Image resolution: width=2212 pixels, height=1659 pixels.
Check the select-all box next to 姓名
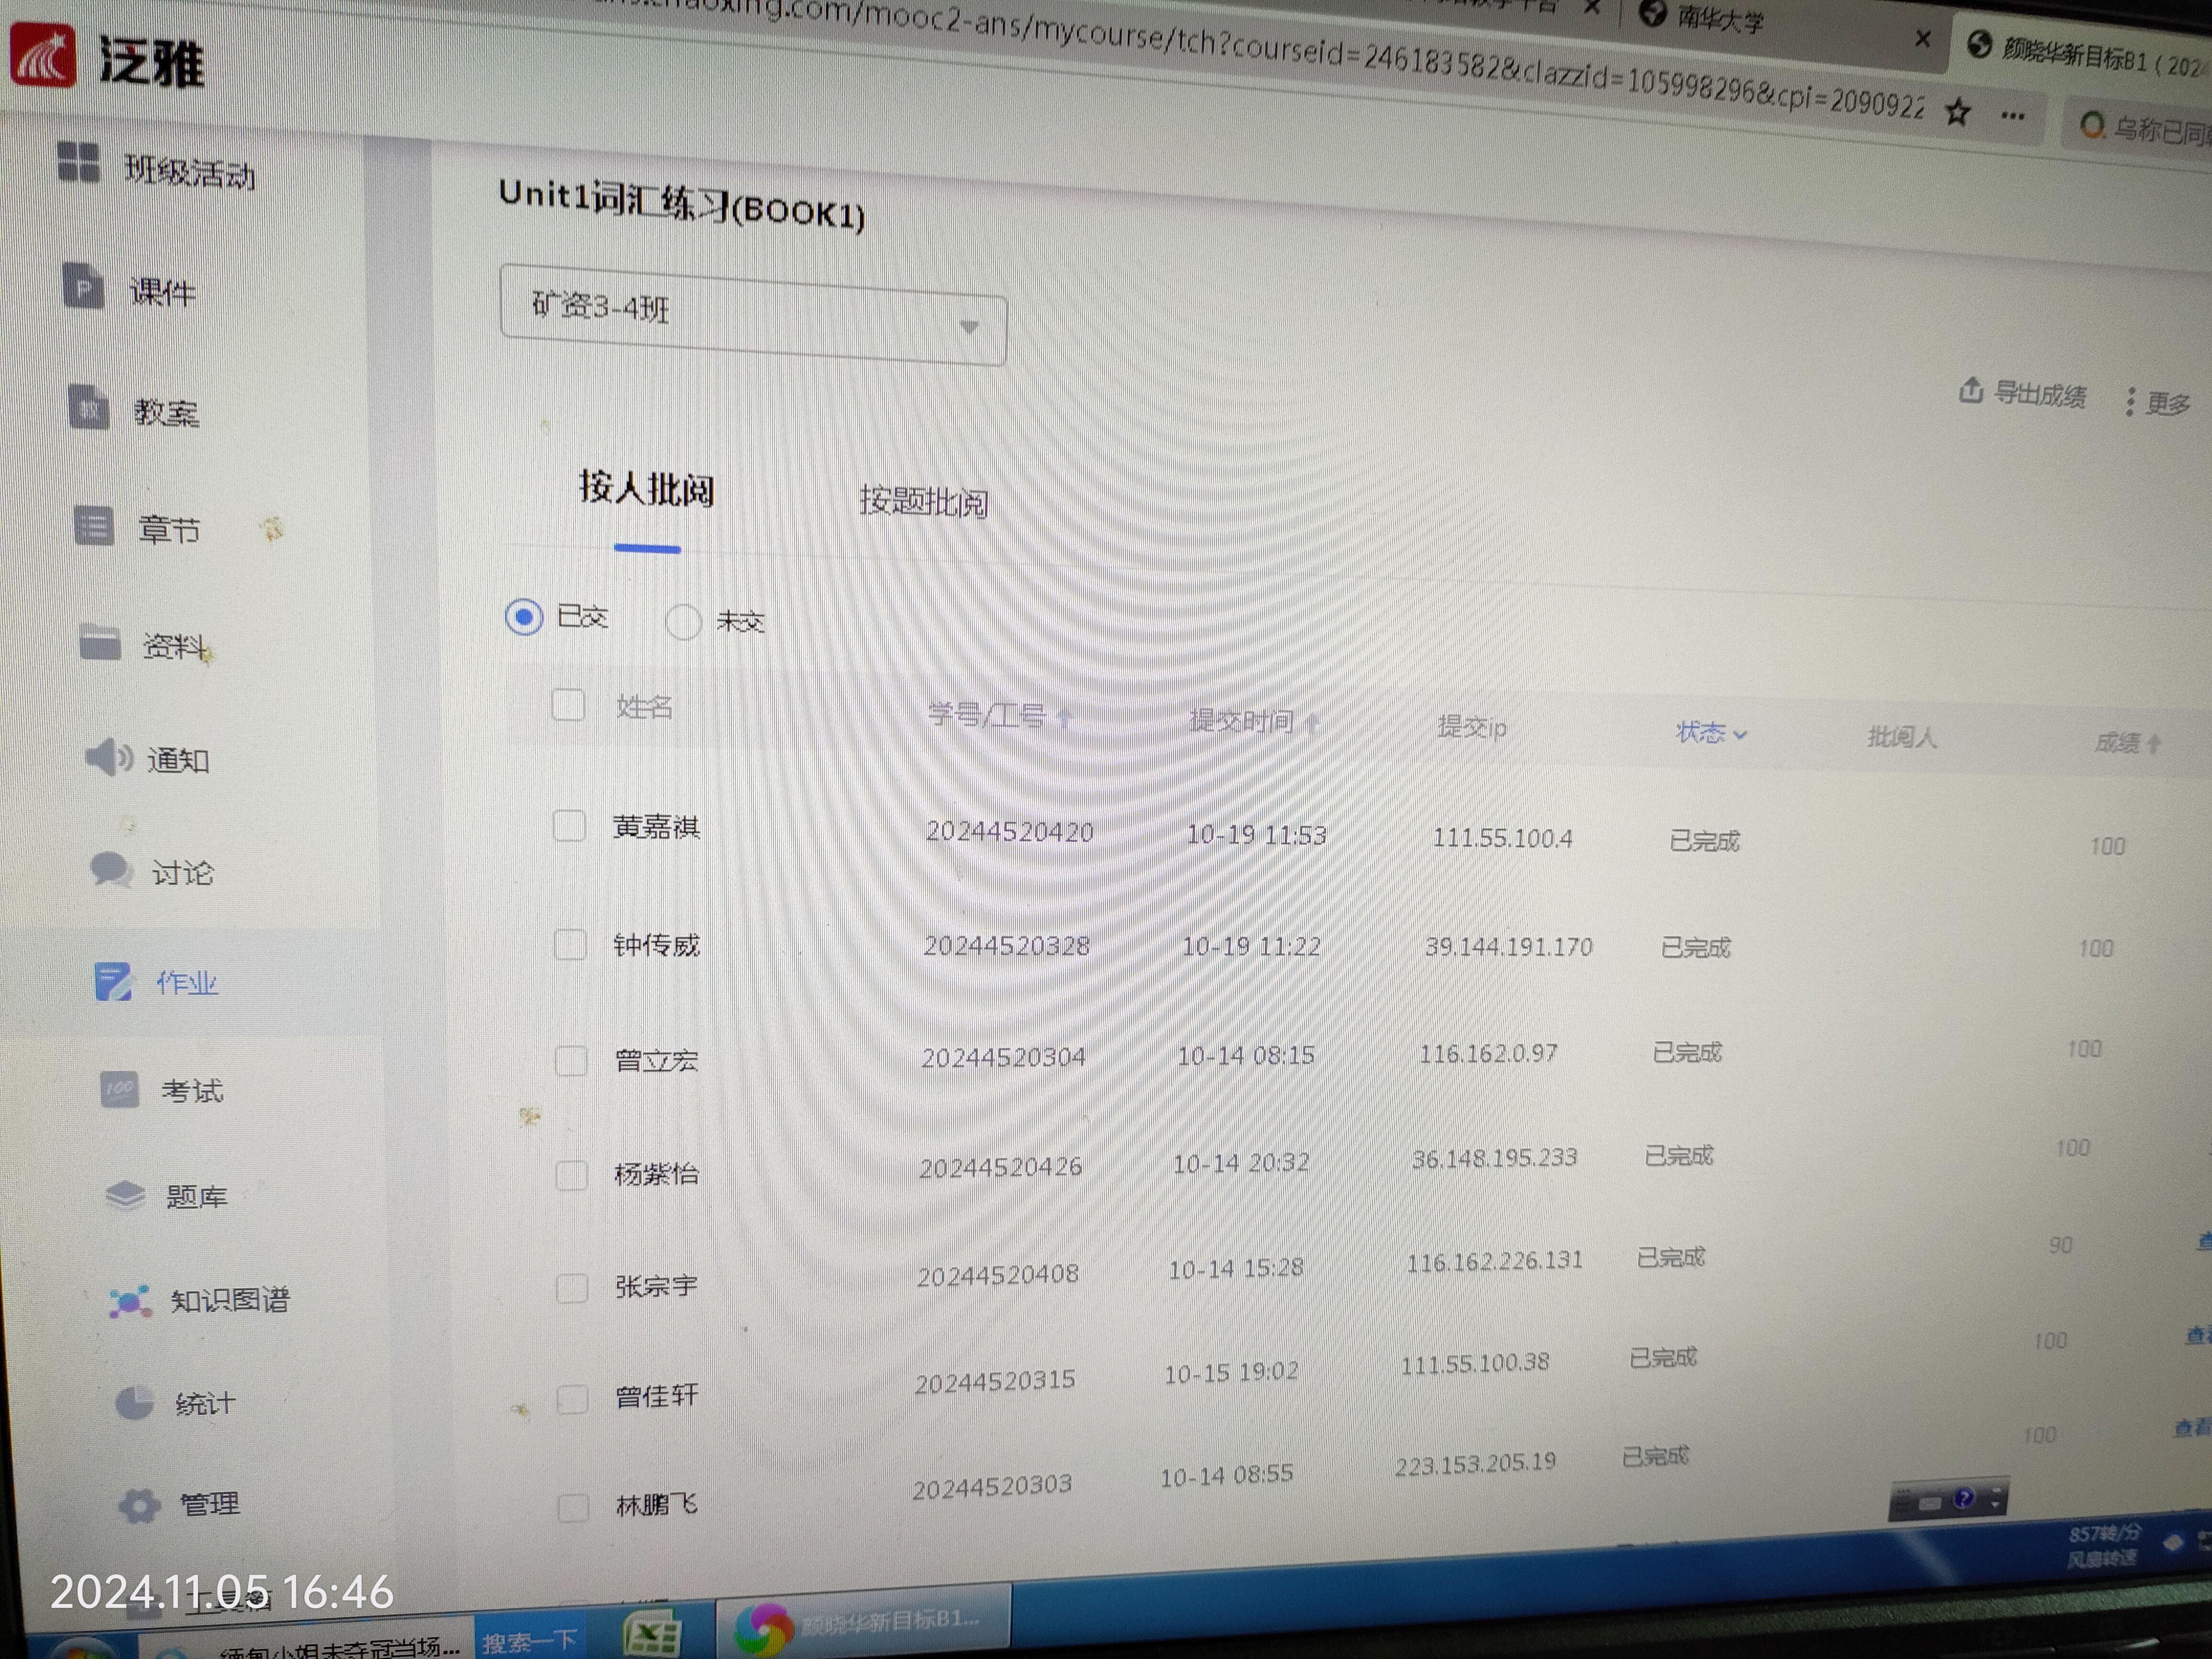[568, 705]
